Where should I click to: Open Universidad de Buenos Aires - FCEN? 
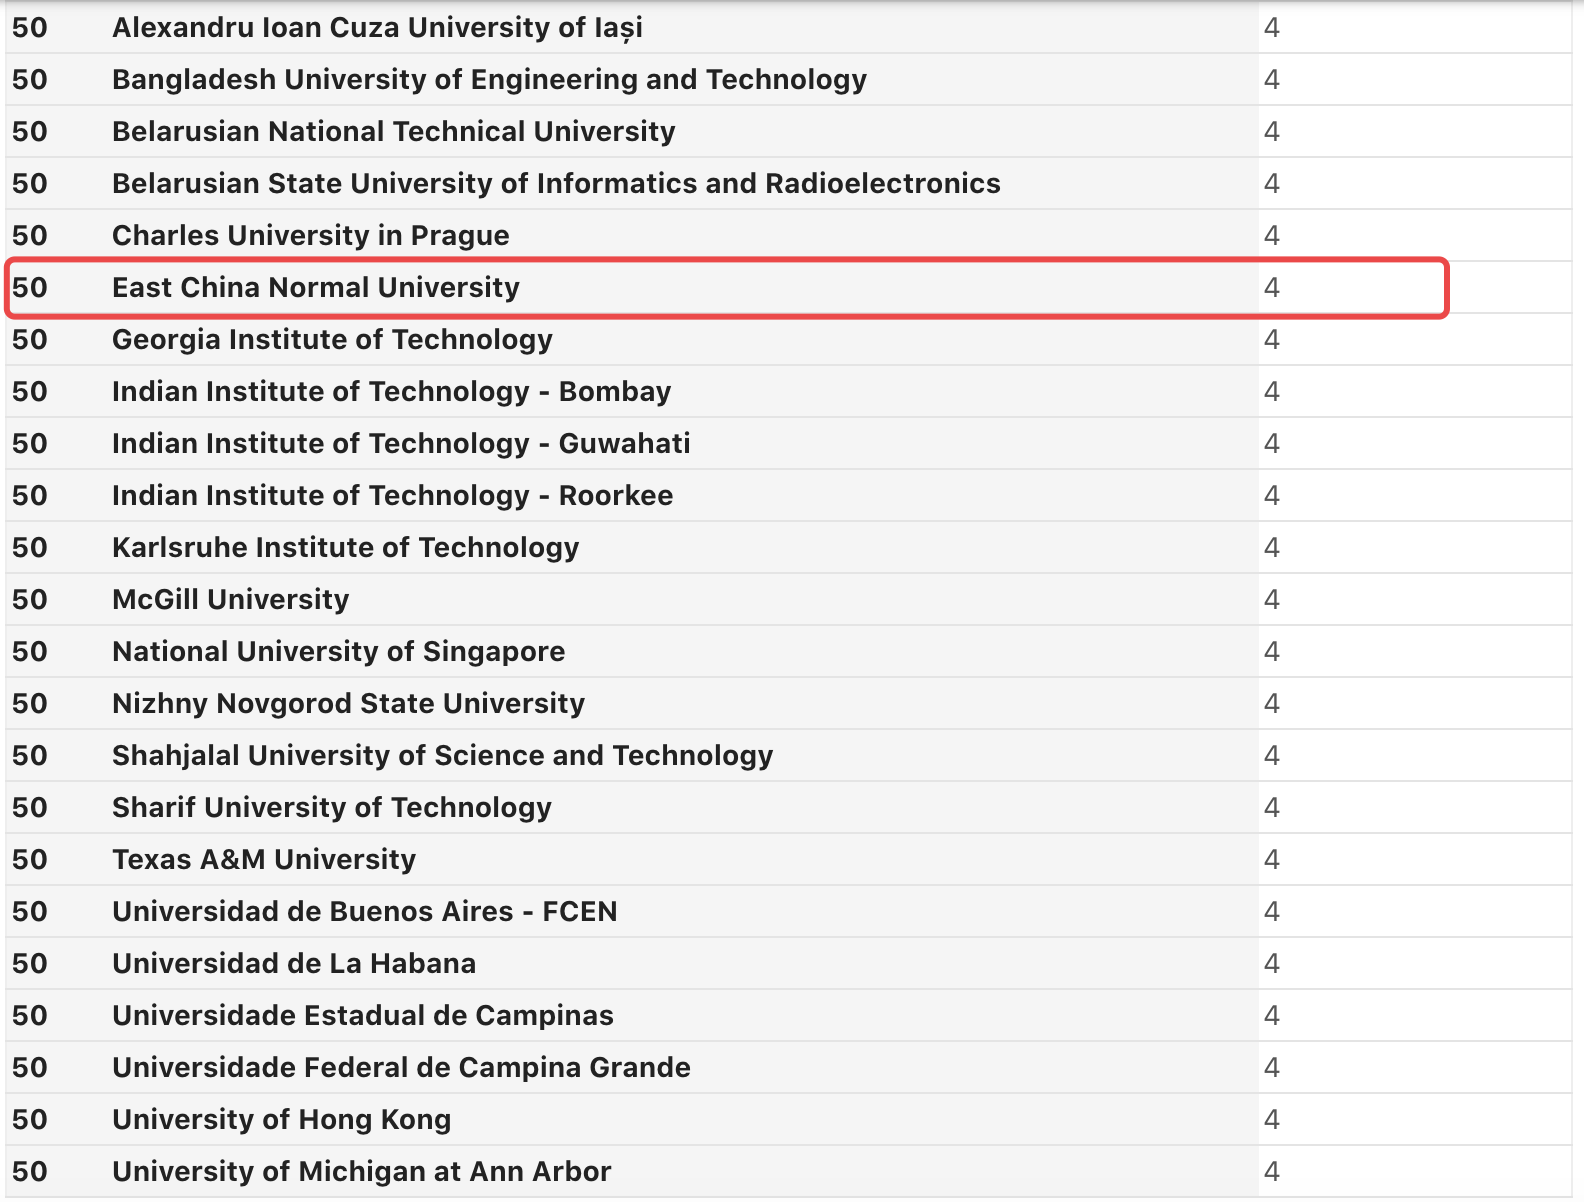[364, 912]
